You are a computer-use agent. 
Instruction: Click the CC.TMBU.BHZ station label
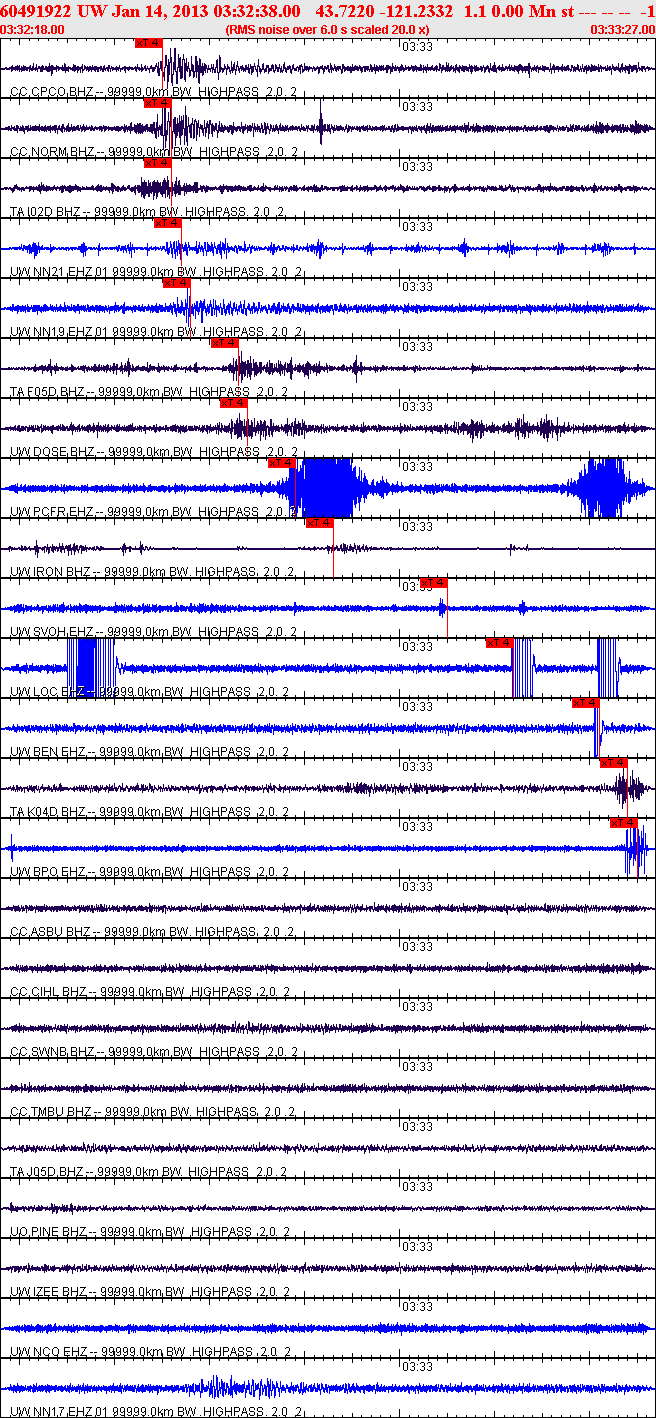[51, 1112]
